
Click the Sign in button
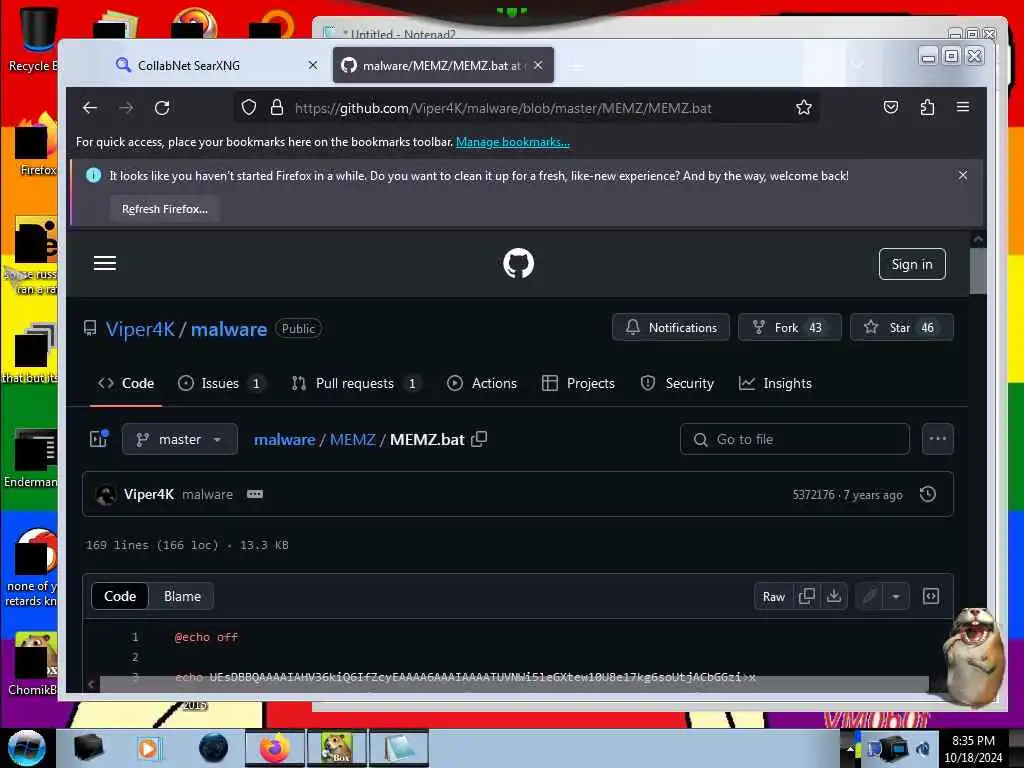click(912, 264)
